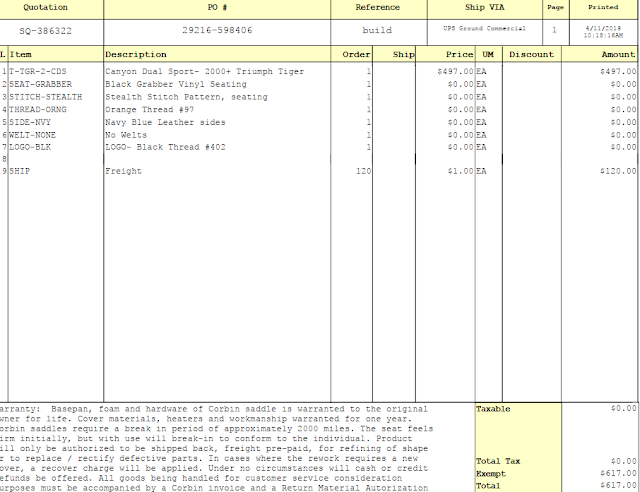Select item code SHIP
The image size is (640, 492).
point(19,171)
